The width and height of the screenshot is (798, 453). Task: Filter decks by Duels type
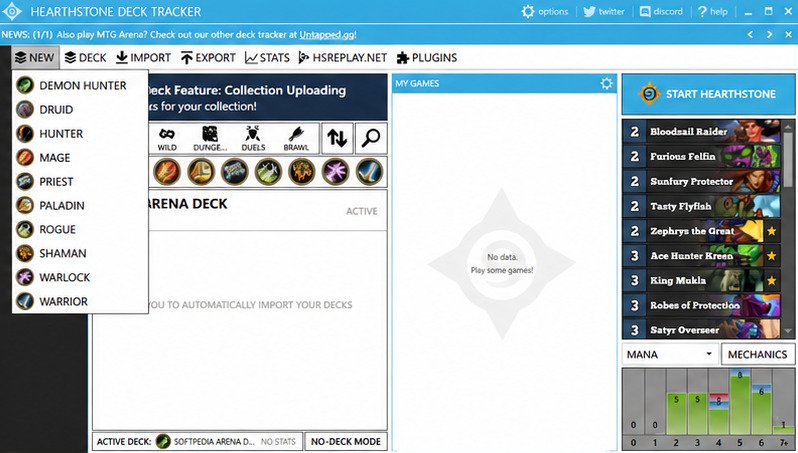point(253,138)
